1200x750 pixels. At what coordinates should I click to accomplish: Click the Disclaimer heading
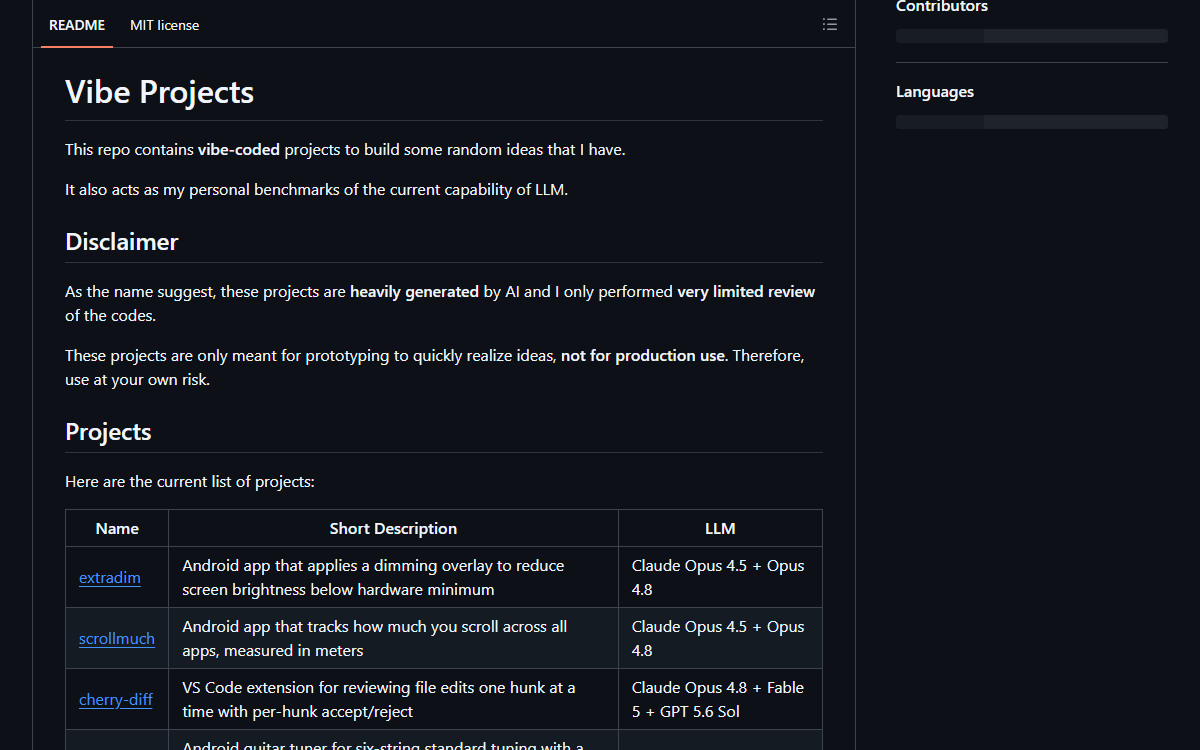pyautogui.click(x=122, y=242)
